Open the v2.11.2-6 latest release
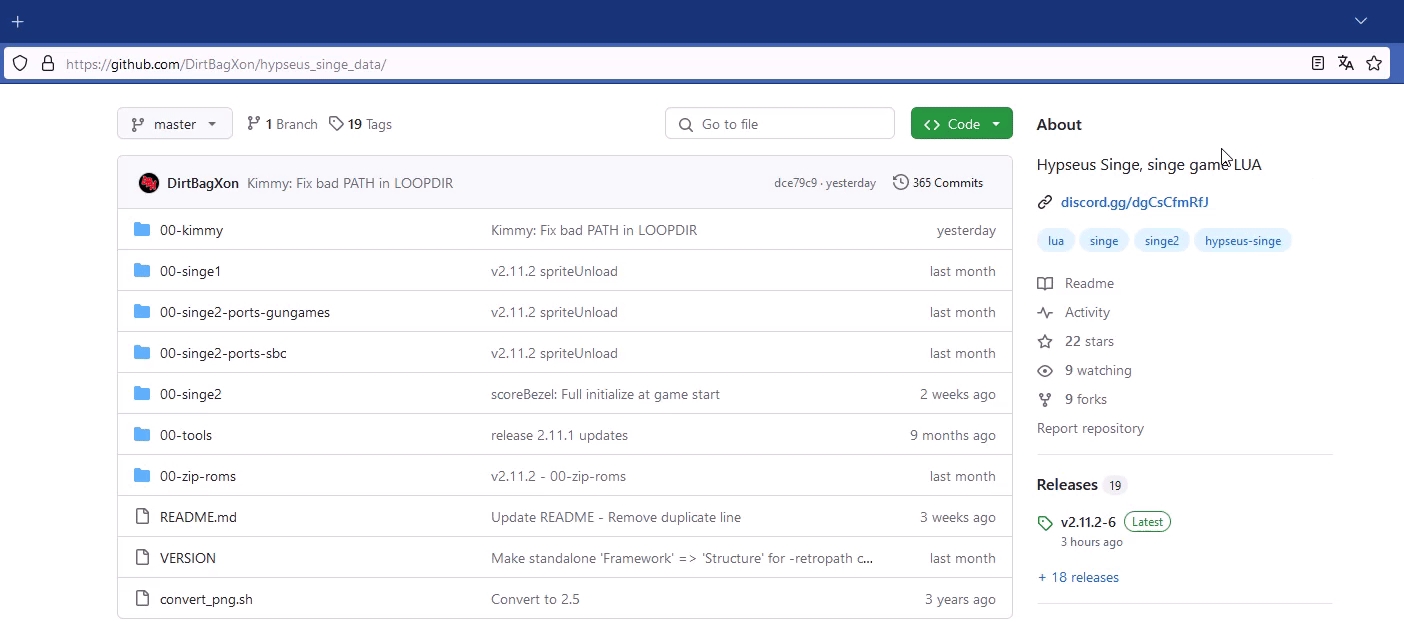Screen dimensions: 1404x622 click(x=1088, y=522)
